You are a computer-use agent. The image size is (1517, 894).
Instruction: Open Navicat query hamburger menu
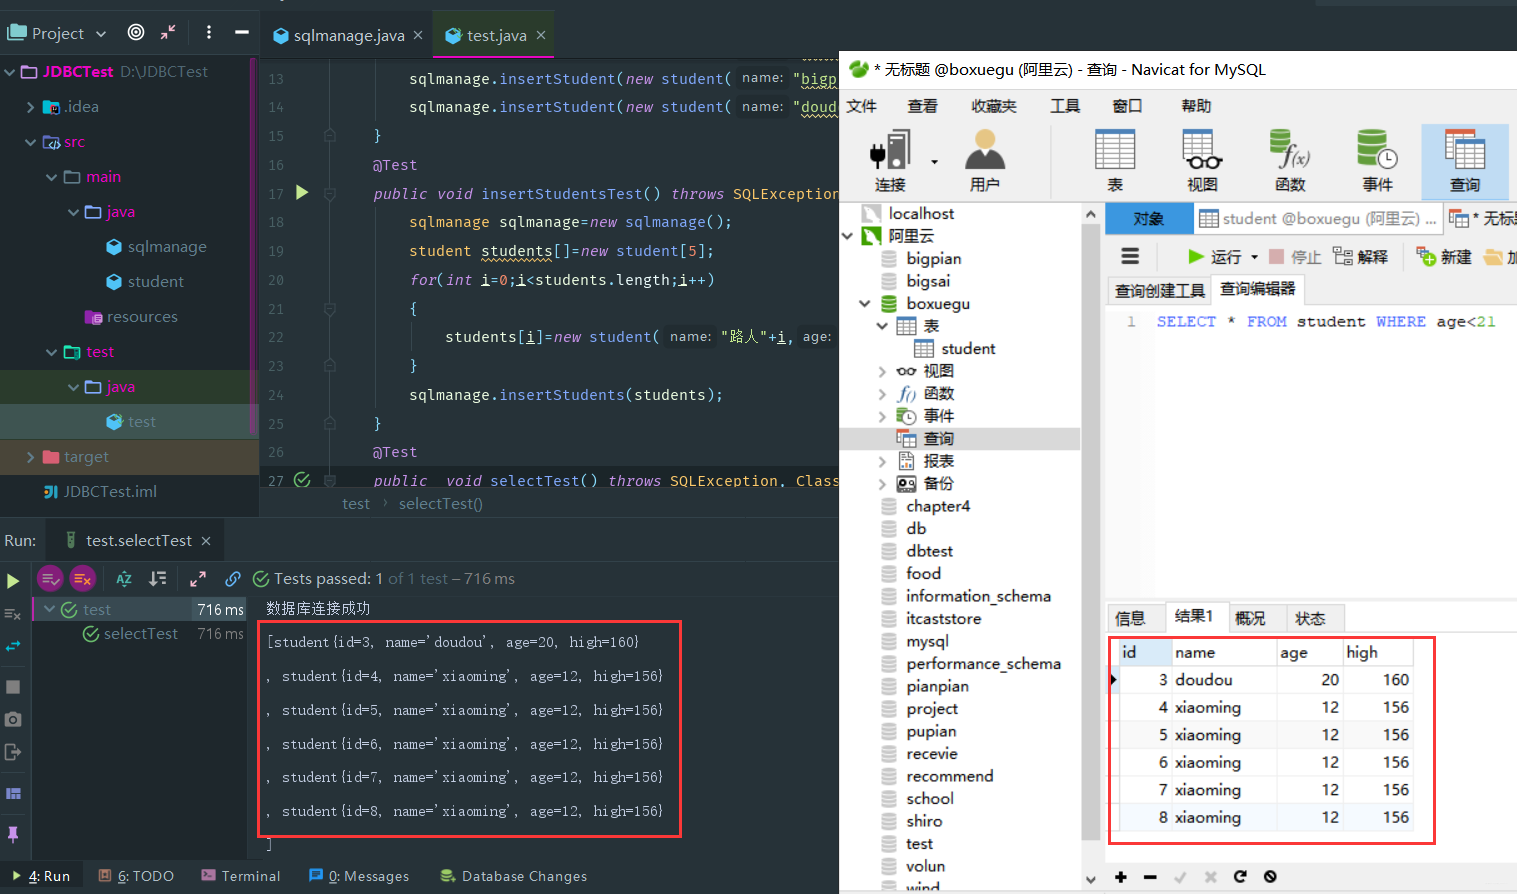pos(1130,256)
